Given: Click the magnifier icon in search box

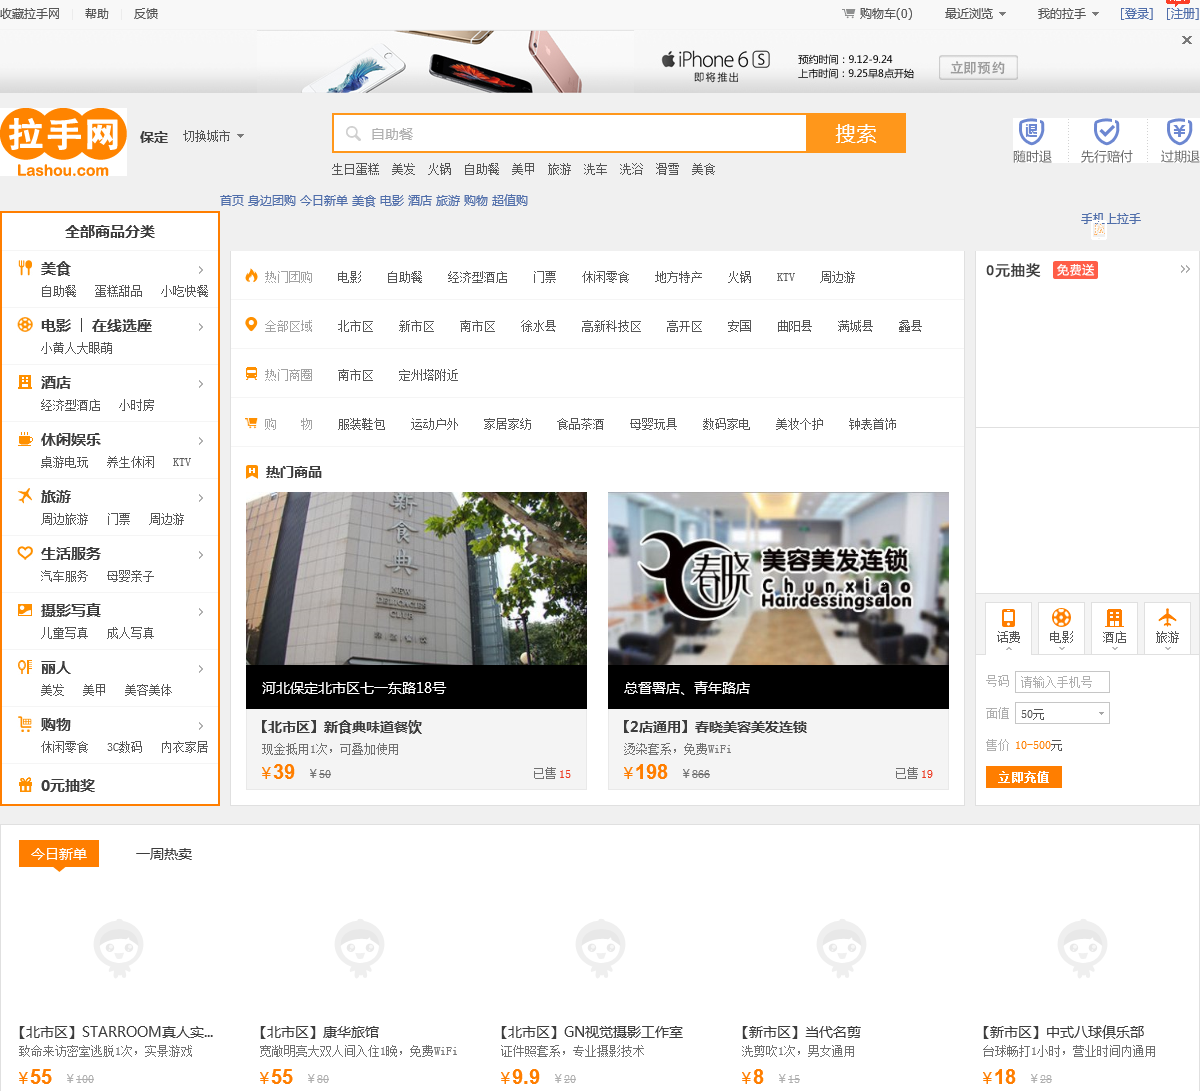Looking at the screenshot, I should pyautogui.click(x=353, y=133).
